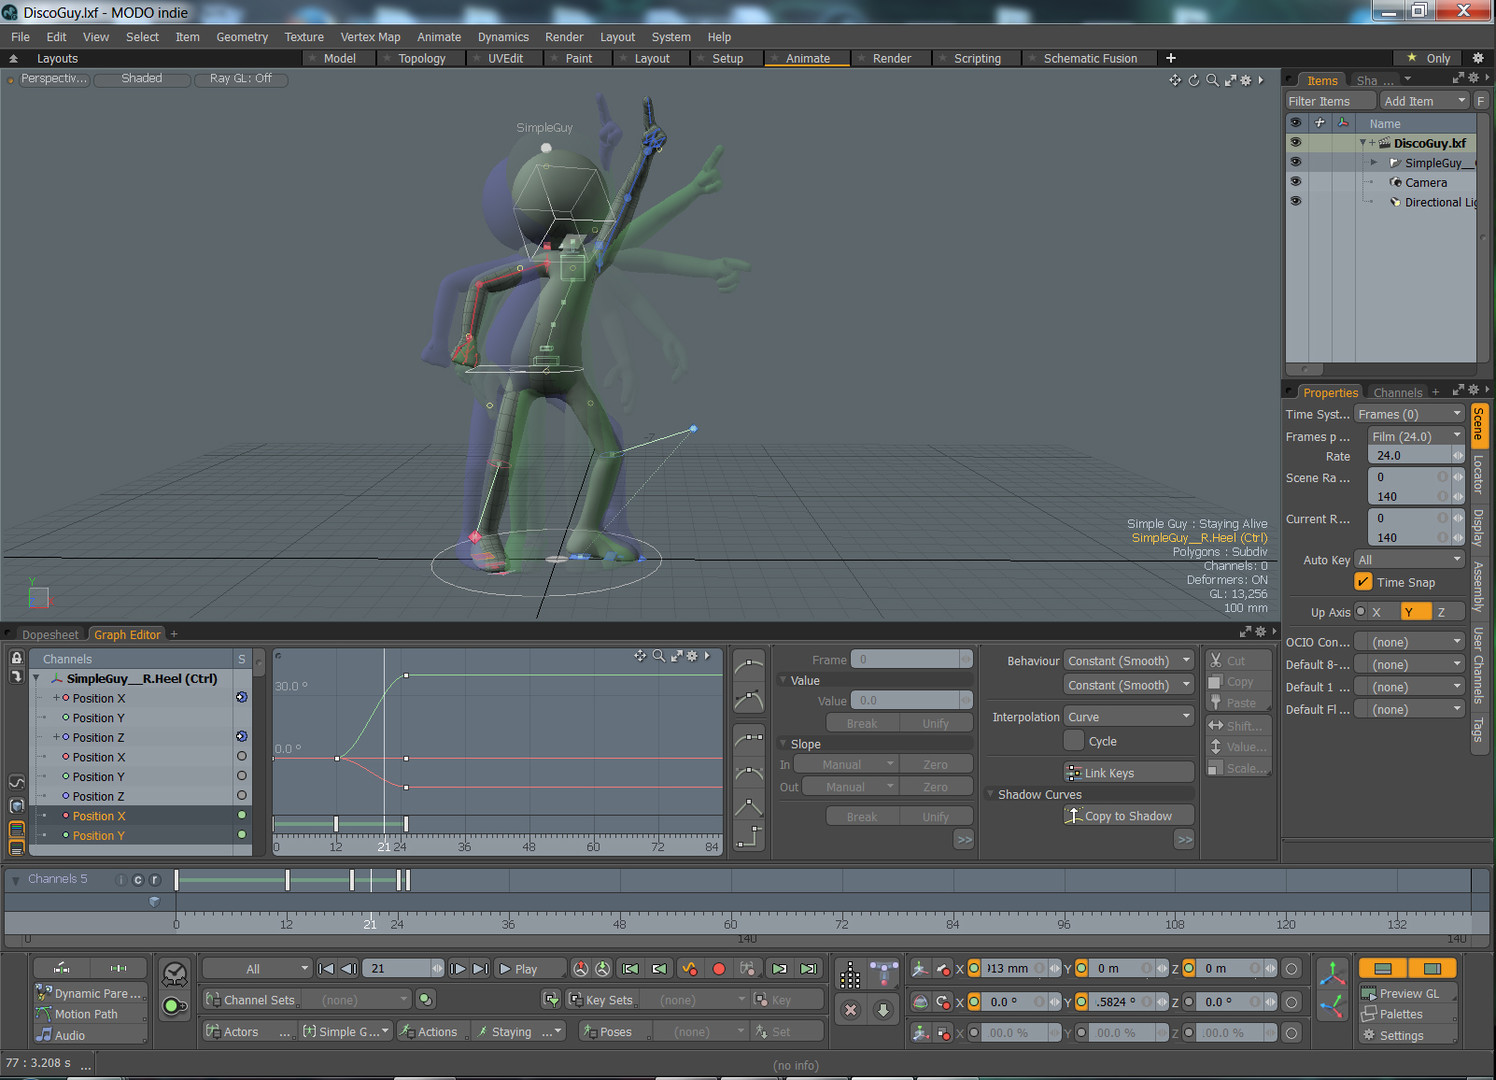Click the Preview GL button
1496x1080 pixels.
[x=1407, y=993]
